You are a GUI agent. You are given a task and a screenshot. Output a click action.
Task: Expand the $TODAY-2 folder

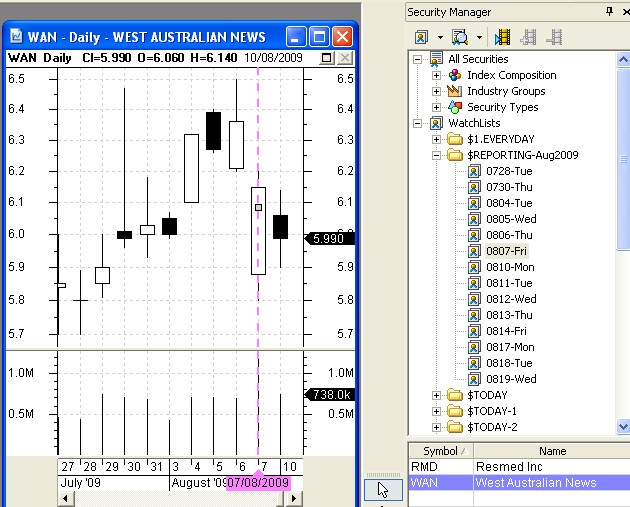tap(436, 427)
